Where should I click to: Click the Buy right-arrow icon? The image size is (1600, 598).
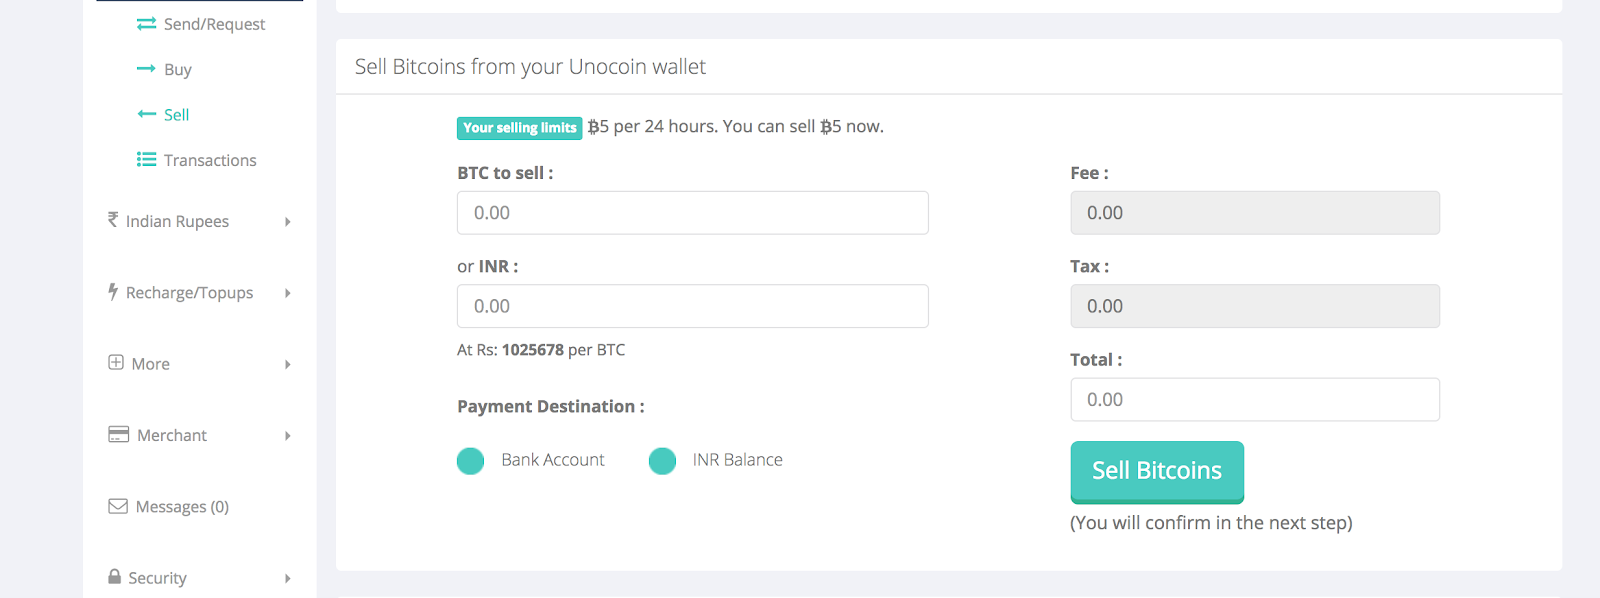[146, 69]
